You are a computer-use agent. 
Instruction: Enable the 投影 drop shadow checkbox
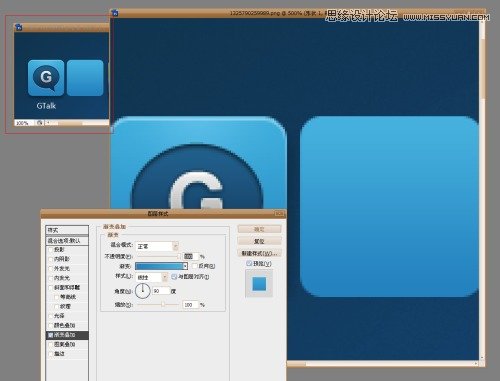(x=51, y=250)
